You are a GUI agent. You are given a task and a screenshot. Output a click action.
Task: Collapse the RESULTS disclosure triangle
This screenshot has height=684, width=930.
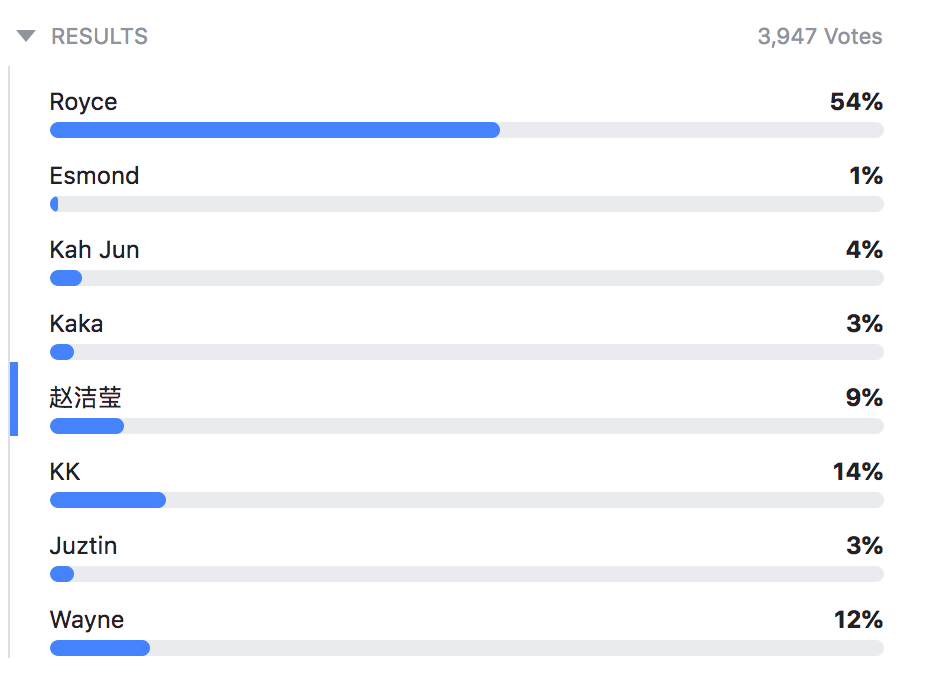coord(26,37)
